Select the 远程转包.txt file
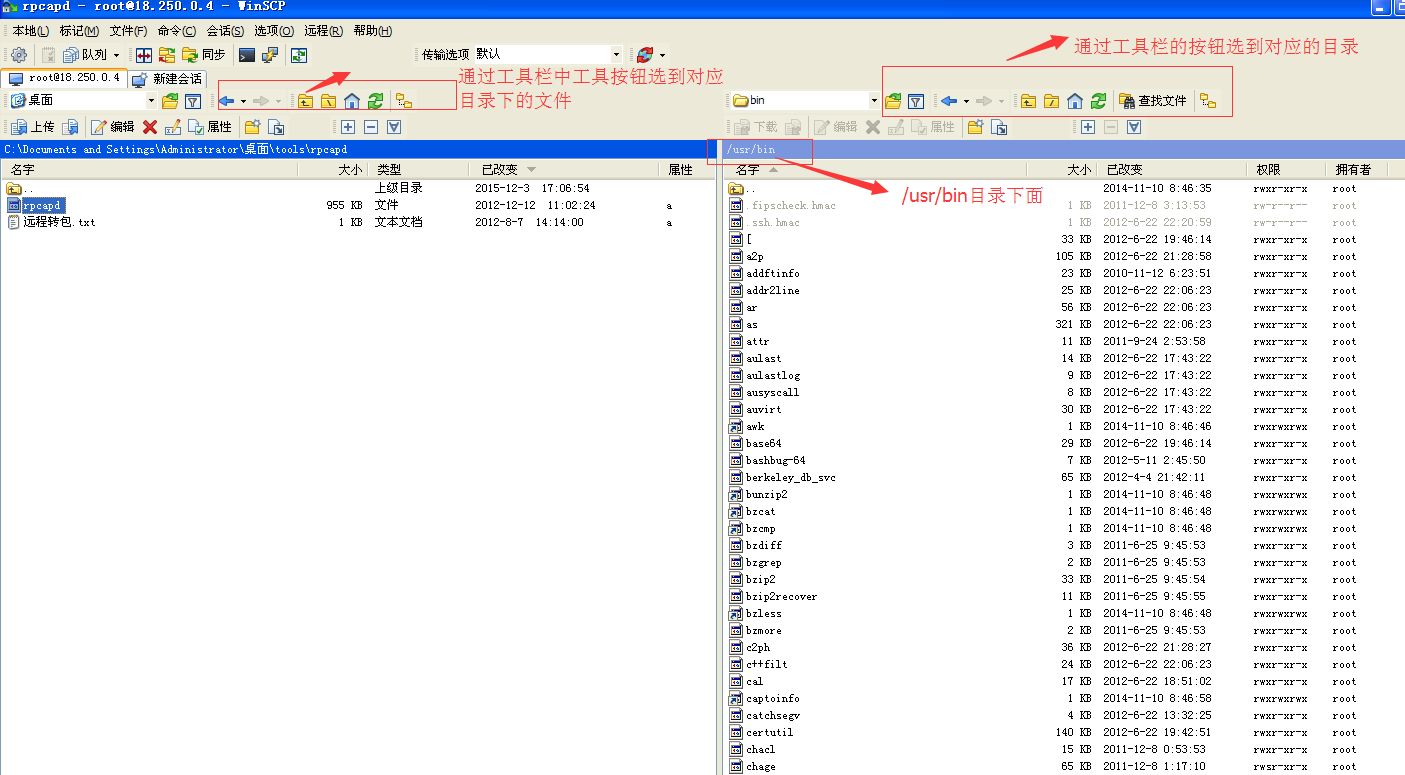 [59, 222]
